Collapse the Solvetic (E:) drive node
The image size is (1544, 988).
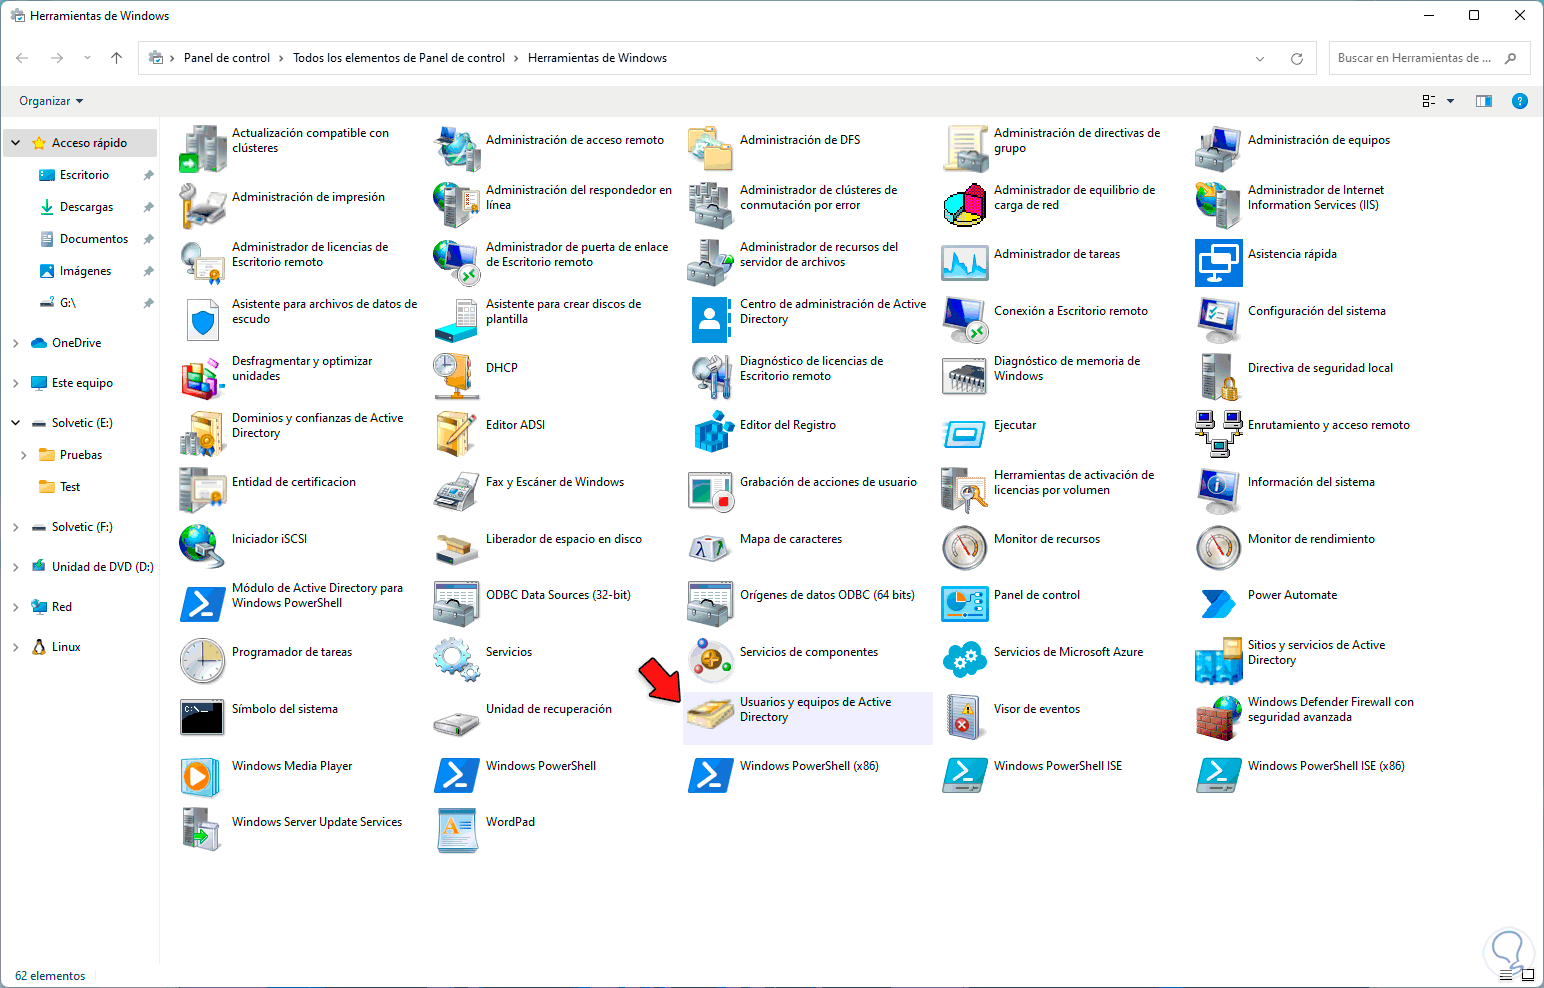[16, 423]
